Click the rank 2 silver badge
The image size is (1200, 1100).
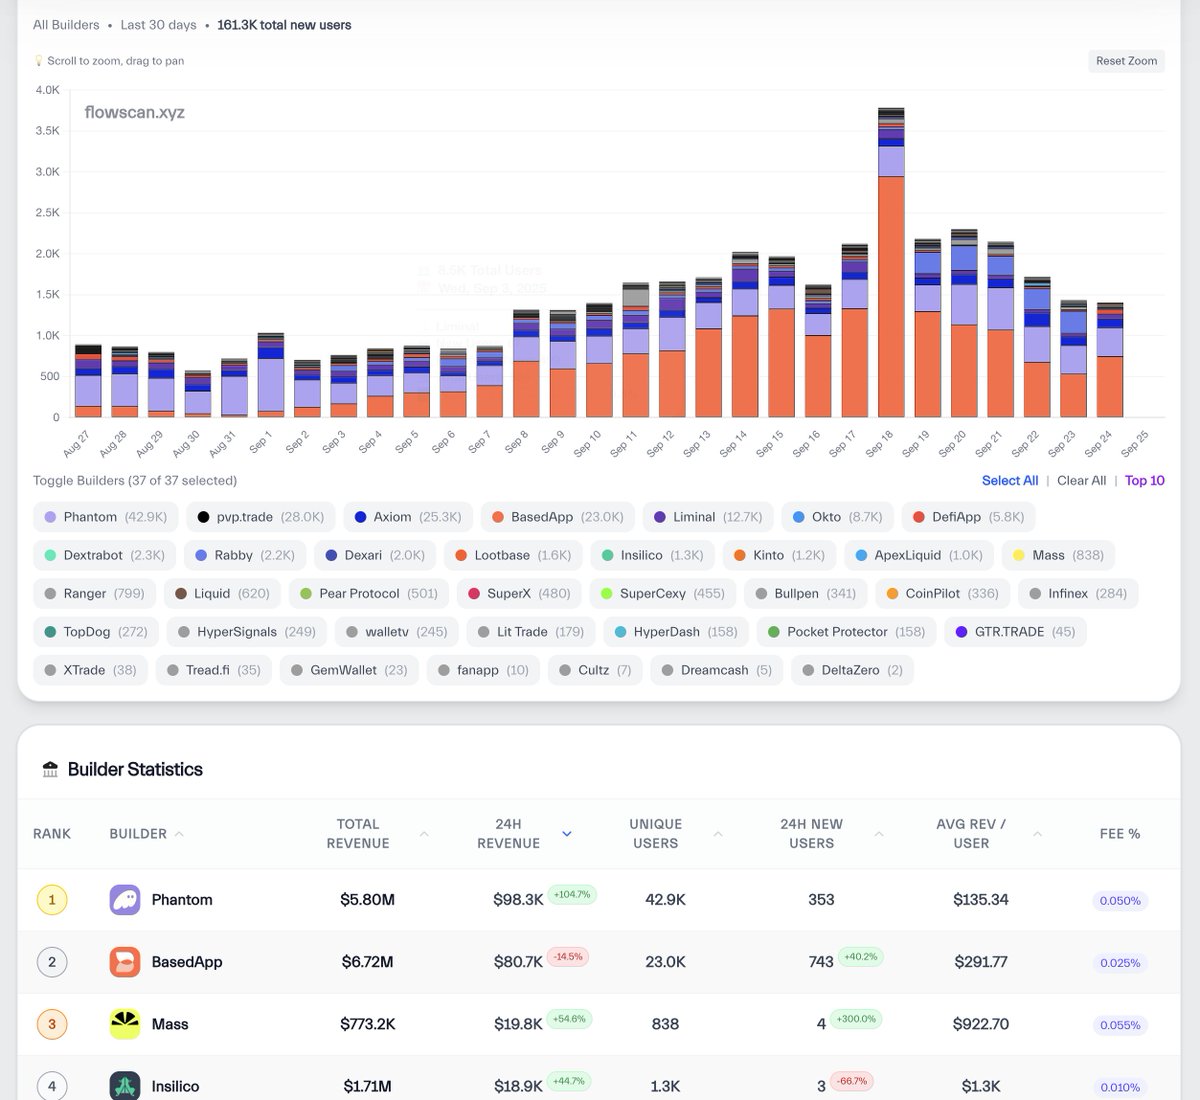(52, 962)
